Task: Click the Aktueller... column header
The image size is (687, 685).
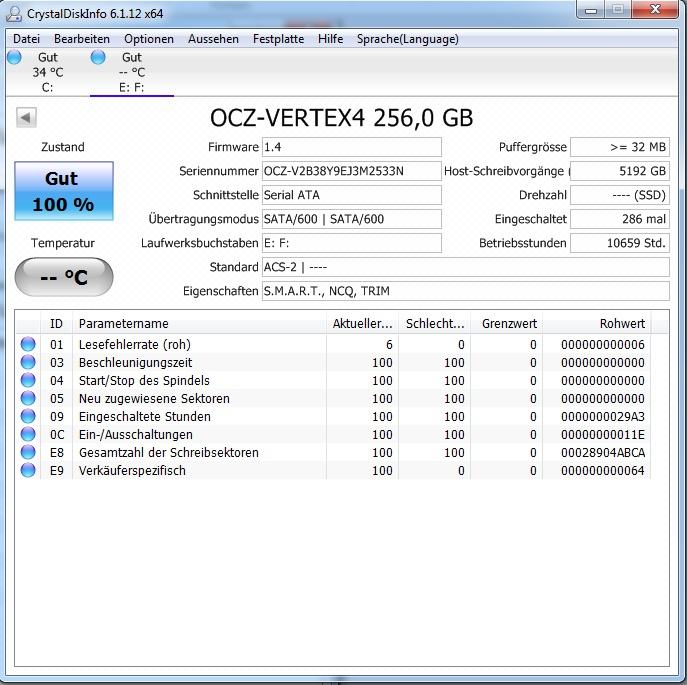Action: click(x=362, y=323)
